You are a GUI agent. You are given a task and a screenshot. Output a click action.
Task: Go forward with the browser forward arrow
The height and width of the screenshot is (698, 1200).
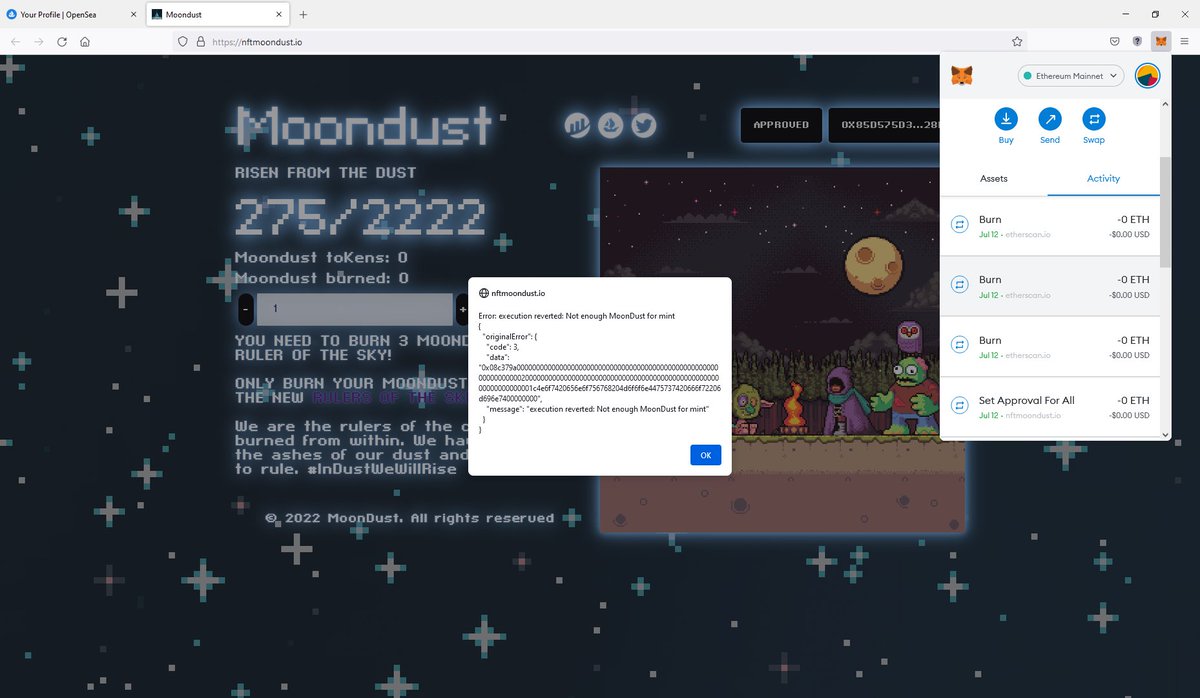[x=38, y=42]
